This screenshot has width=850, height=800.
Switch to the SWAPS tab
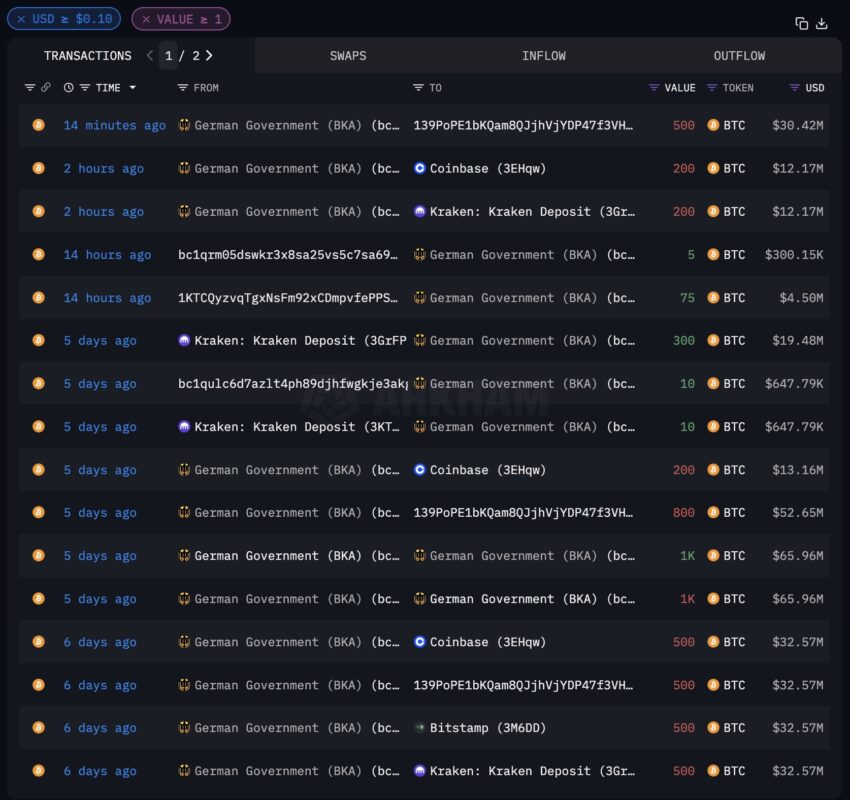(348, 55)
